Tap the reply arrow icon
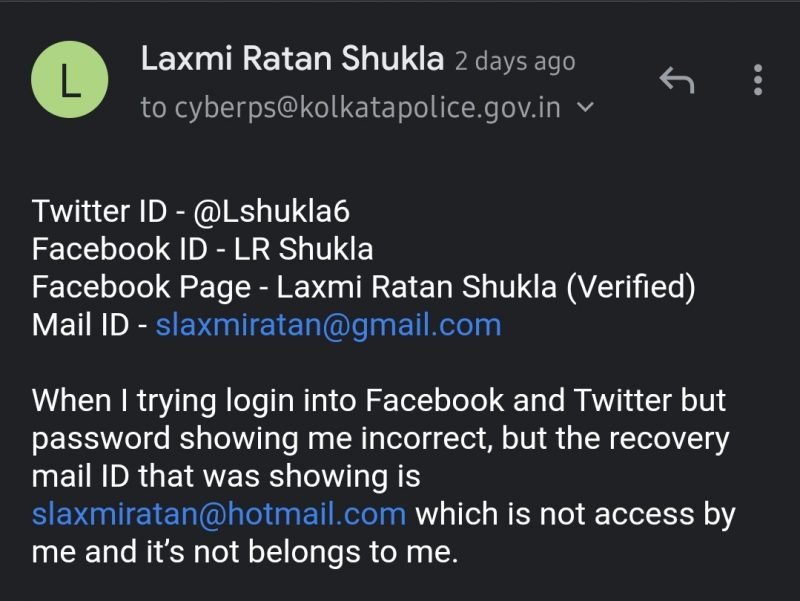Screen dimensions: 800x601 click(676, 79)
